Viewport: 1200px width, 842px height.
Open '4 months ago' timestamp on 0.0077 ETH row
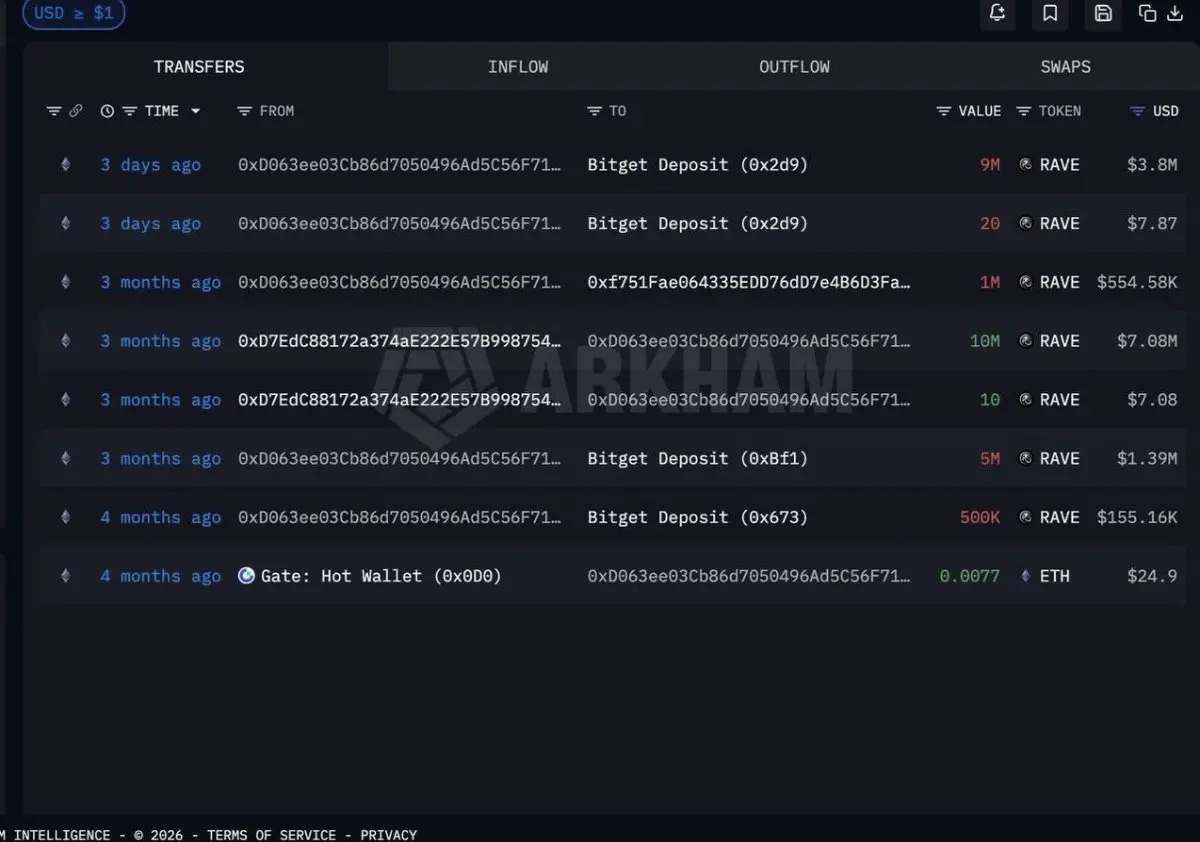[x=160, y=576]
